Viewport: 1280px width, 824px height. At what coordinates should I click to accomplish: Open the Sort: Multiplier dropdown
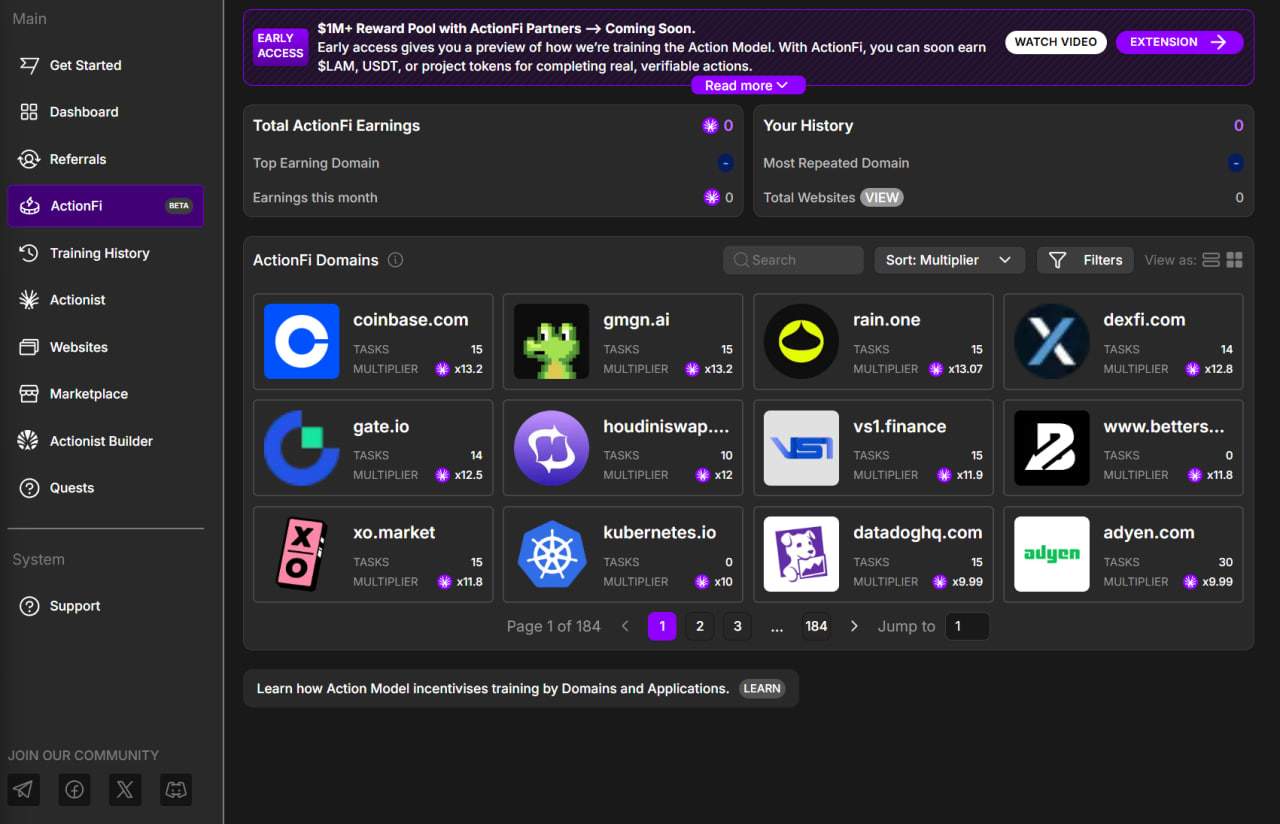[949, 260]
